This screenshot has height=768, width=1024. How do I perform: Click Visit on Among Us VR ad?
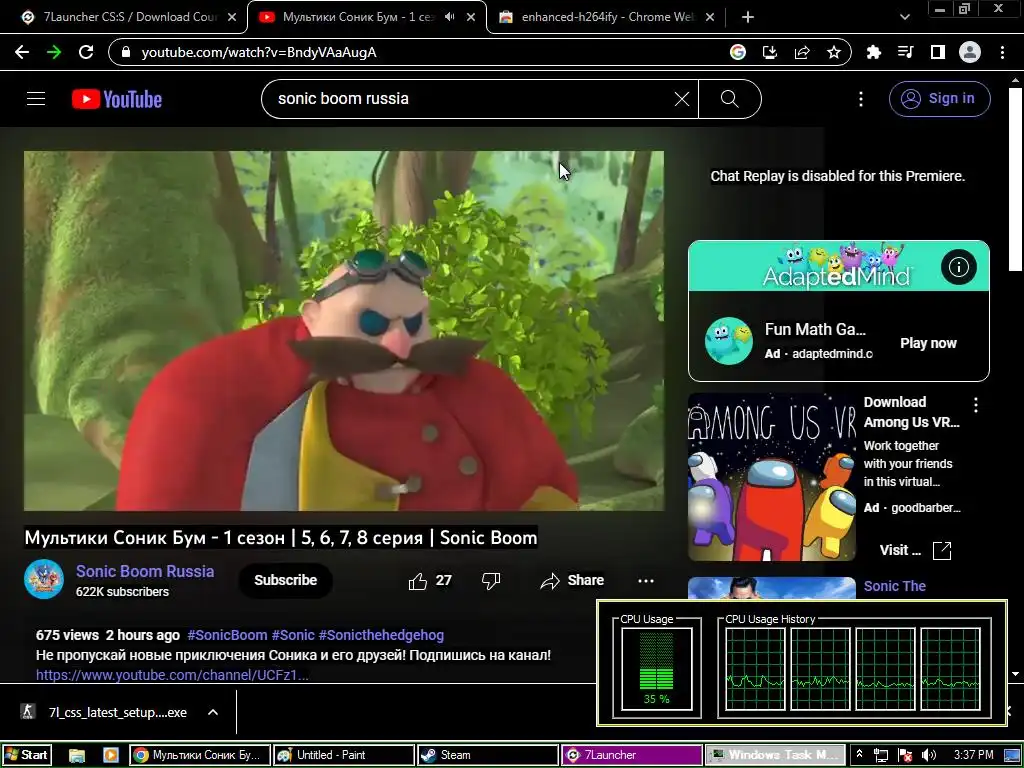tap(915, 551)
